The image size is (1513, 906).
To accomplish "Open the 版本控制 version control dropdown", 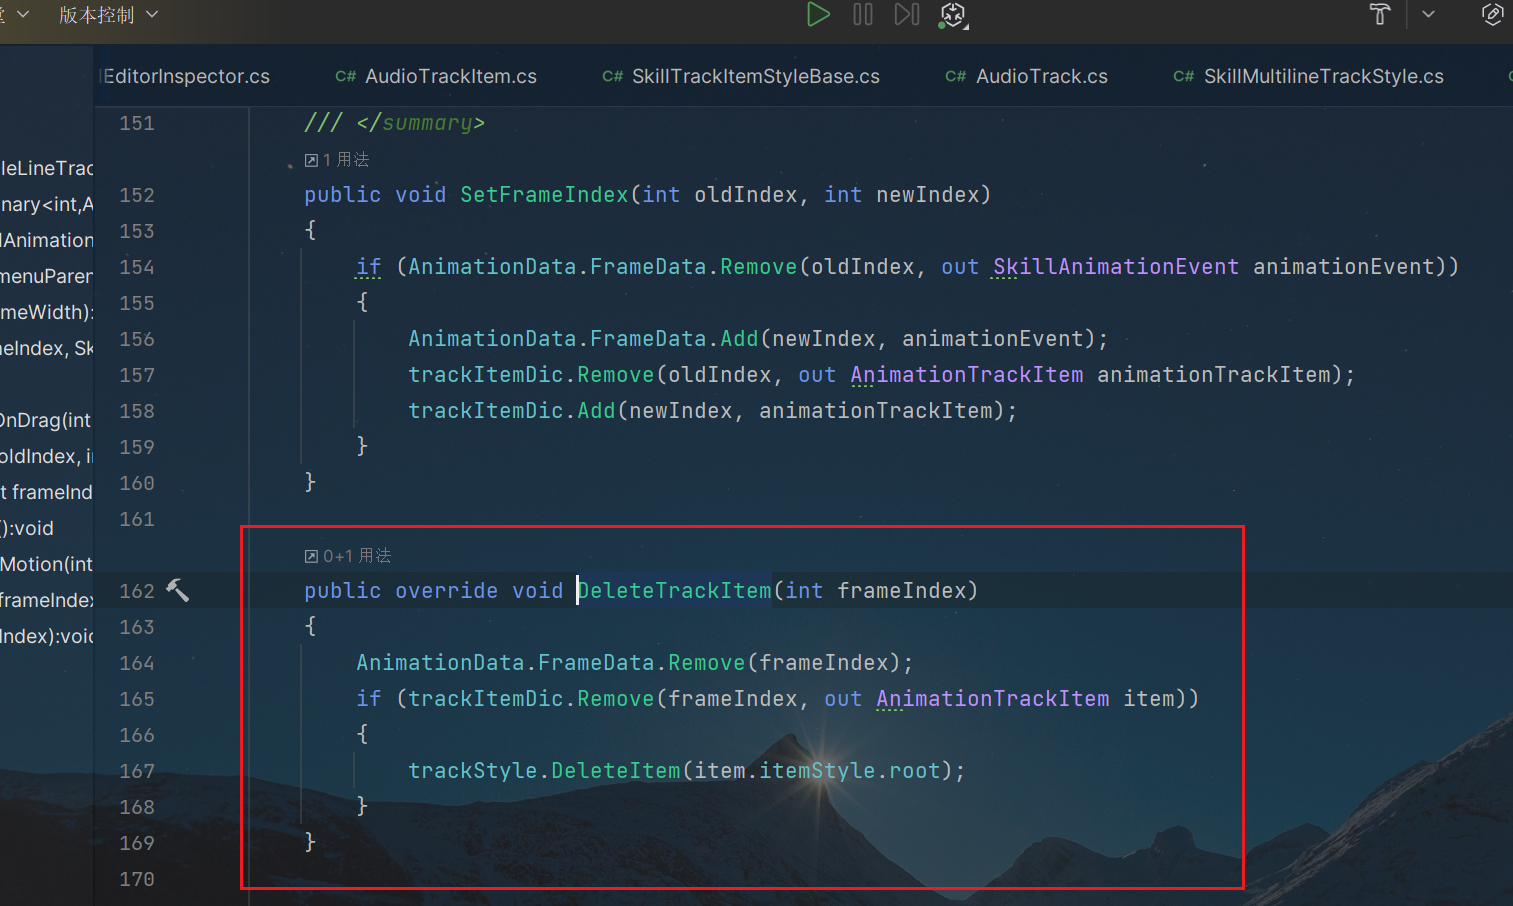I will [x=108, y=15].
